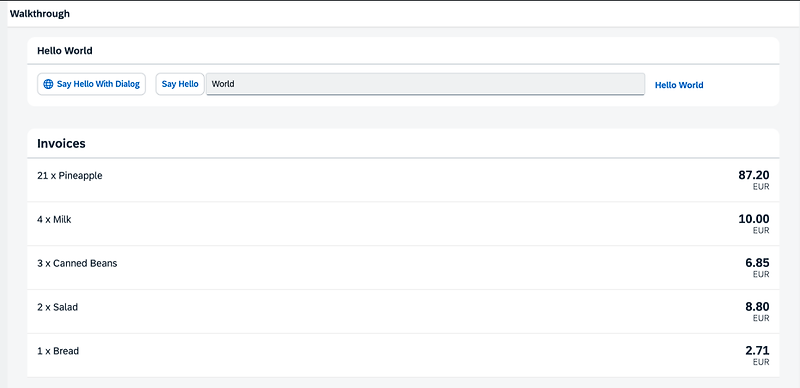Select the 1 x Bread invoice
The height and width of the screenshot is (388, 800).
point(403,356)
